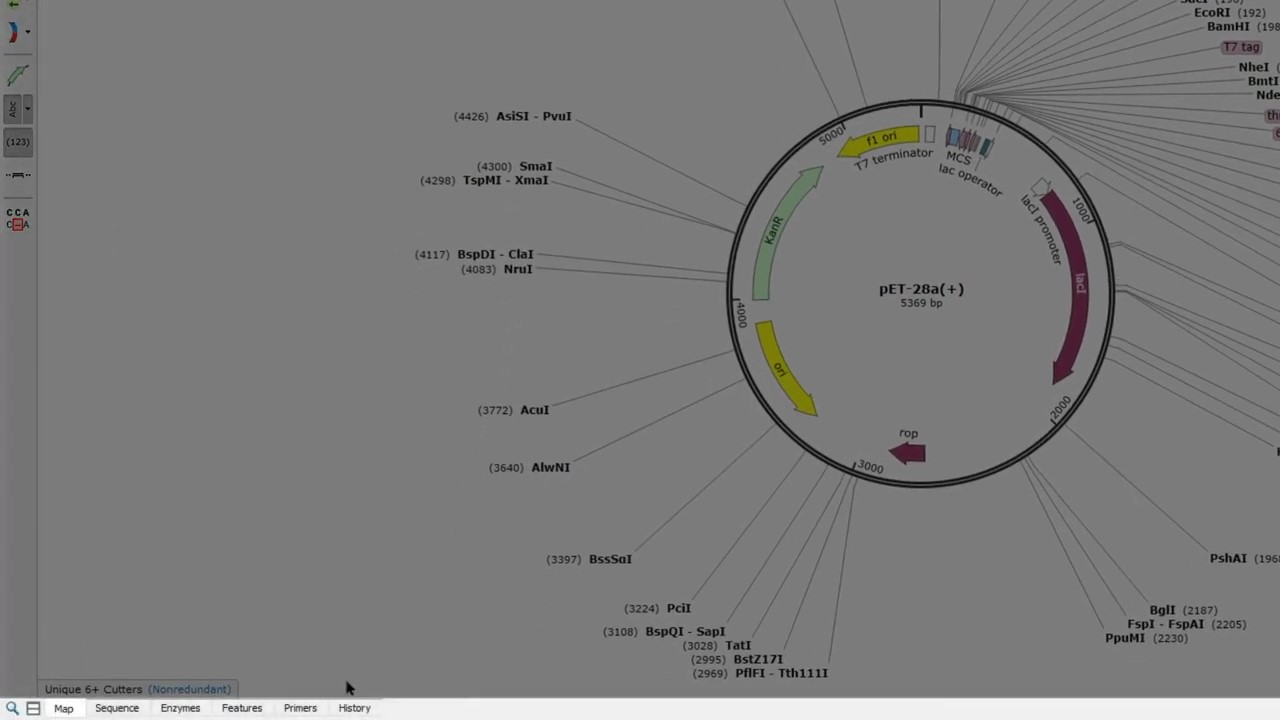
Task: Open the magnifier search icon
Action: coord(12,708)
